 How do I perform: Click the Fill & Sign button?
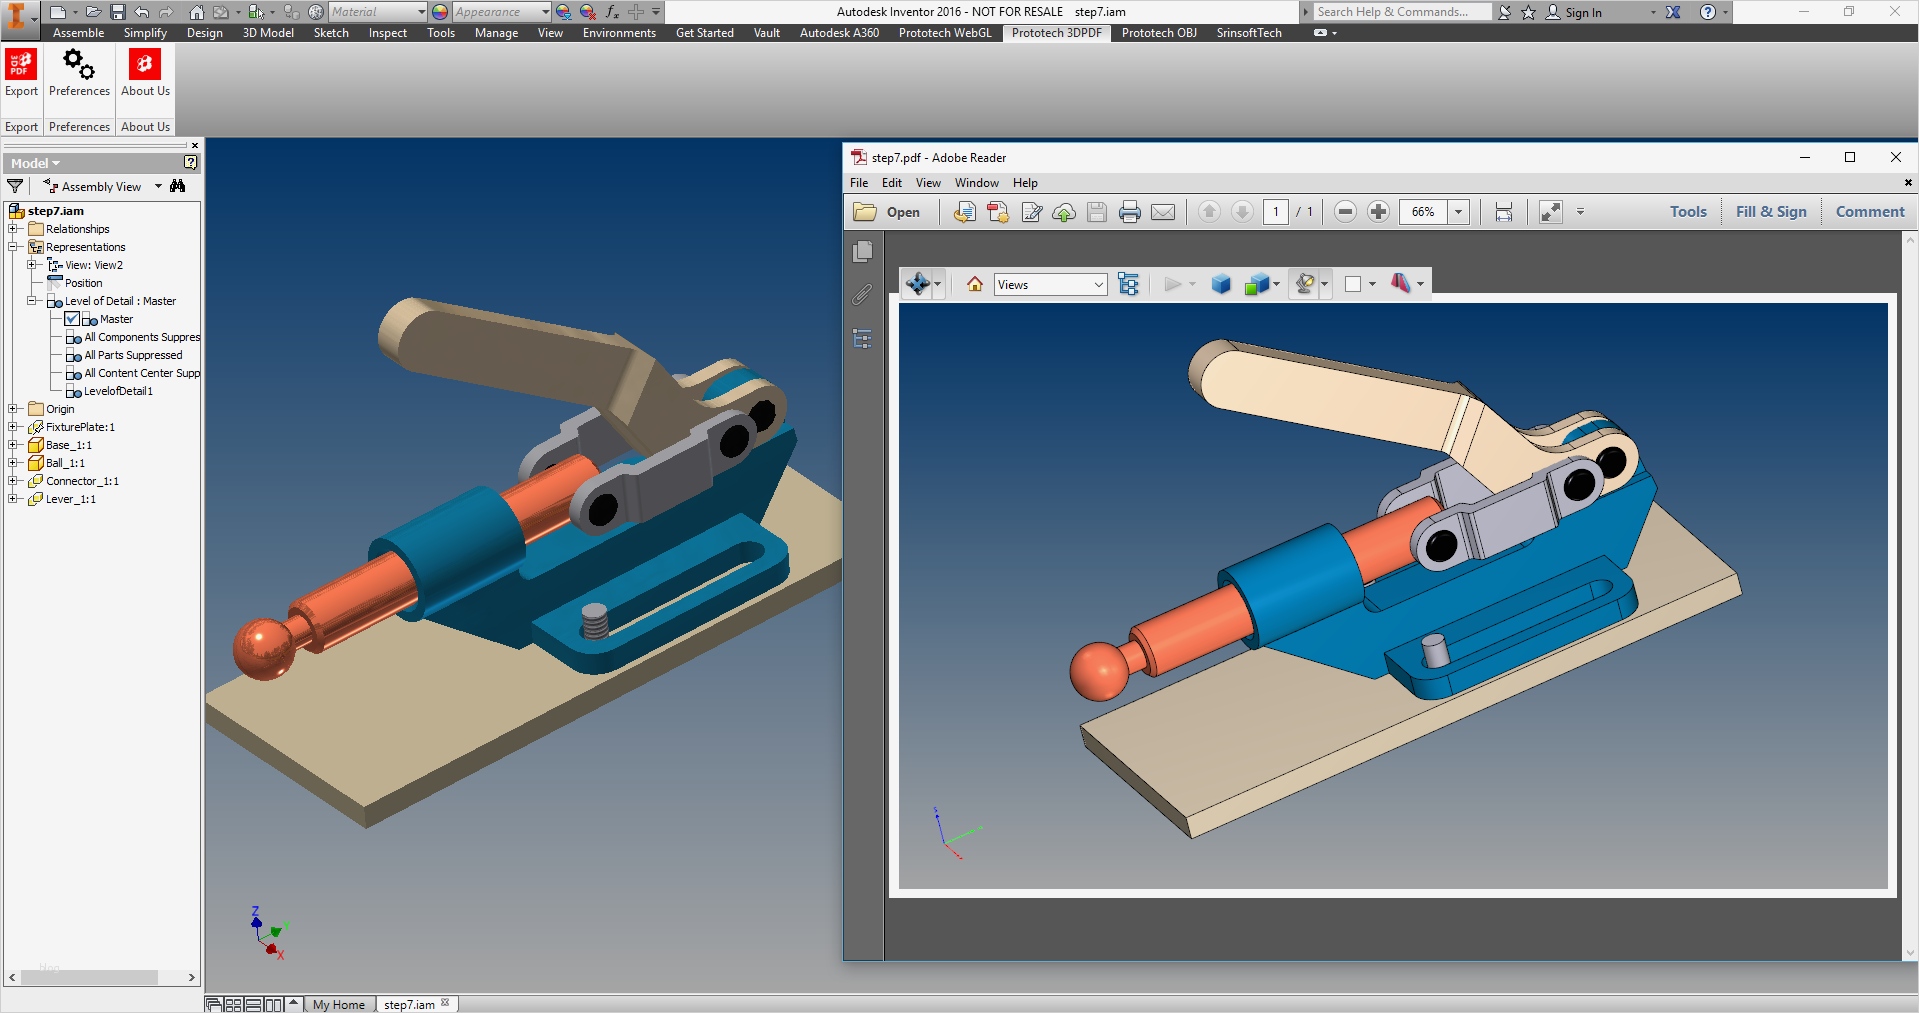click(1771, 212)
